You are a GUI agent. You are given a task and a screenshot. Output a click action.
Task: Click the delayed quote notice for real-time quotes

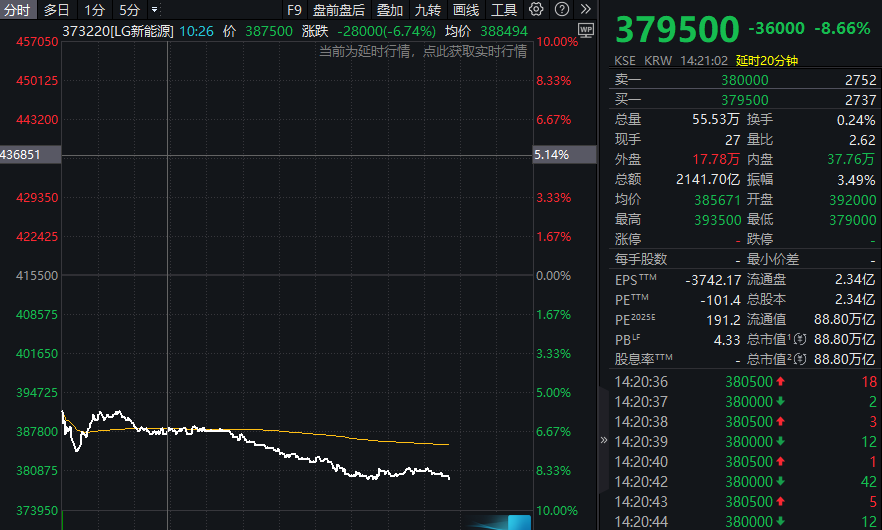coord(422,50)
